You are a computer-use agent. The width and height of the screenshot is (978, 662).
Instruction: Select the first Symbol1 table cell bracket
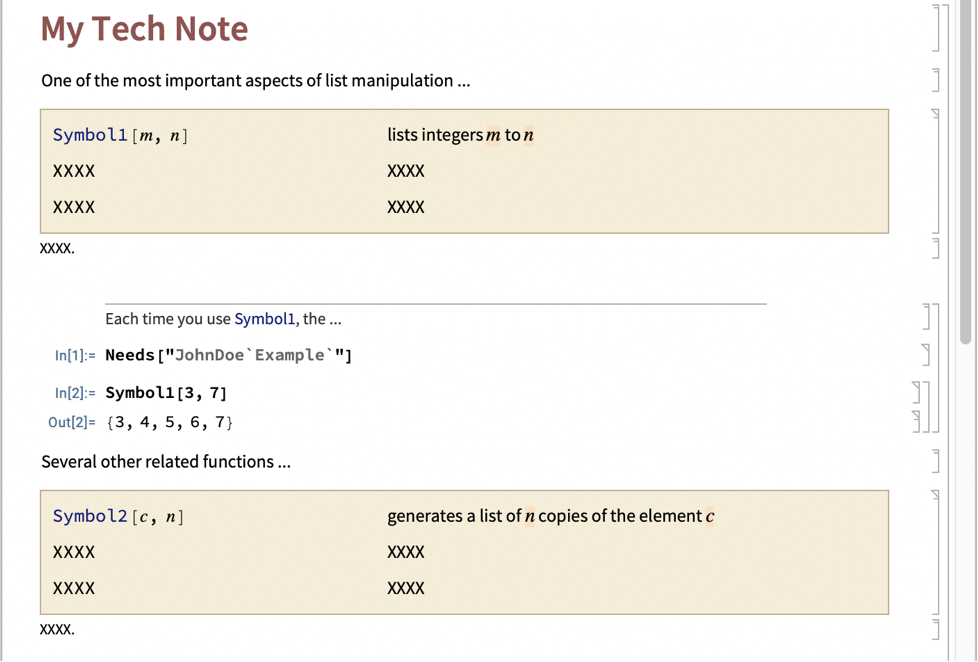pos(936,170)
